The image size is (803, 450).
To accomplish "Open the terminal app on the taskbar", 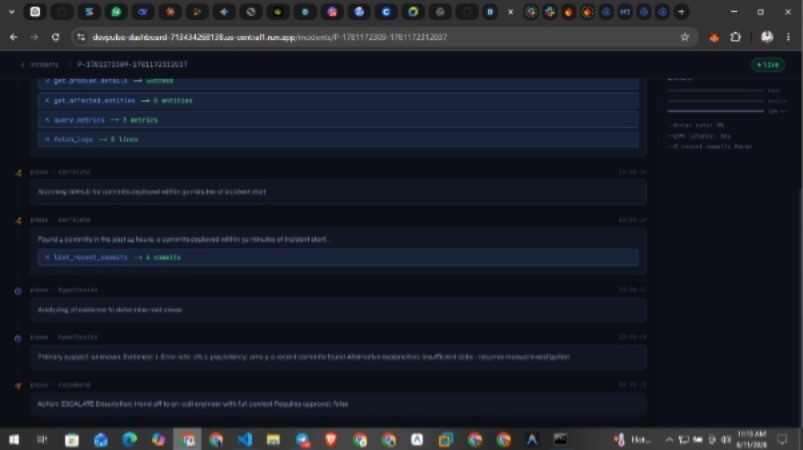I will 560,439.
